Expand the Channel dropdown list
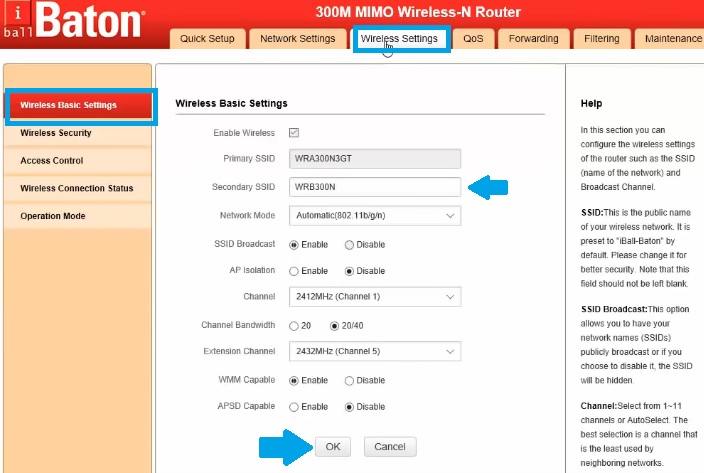Viewport: 704px width, 473px height. point(374,297)
